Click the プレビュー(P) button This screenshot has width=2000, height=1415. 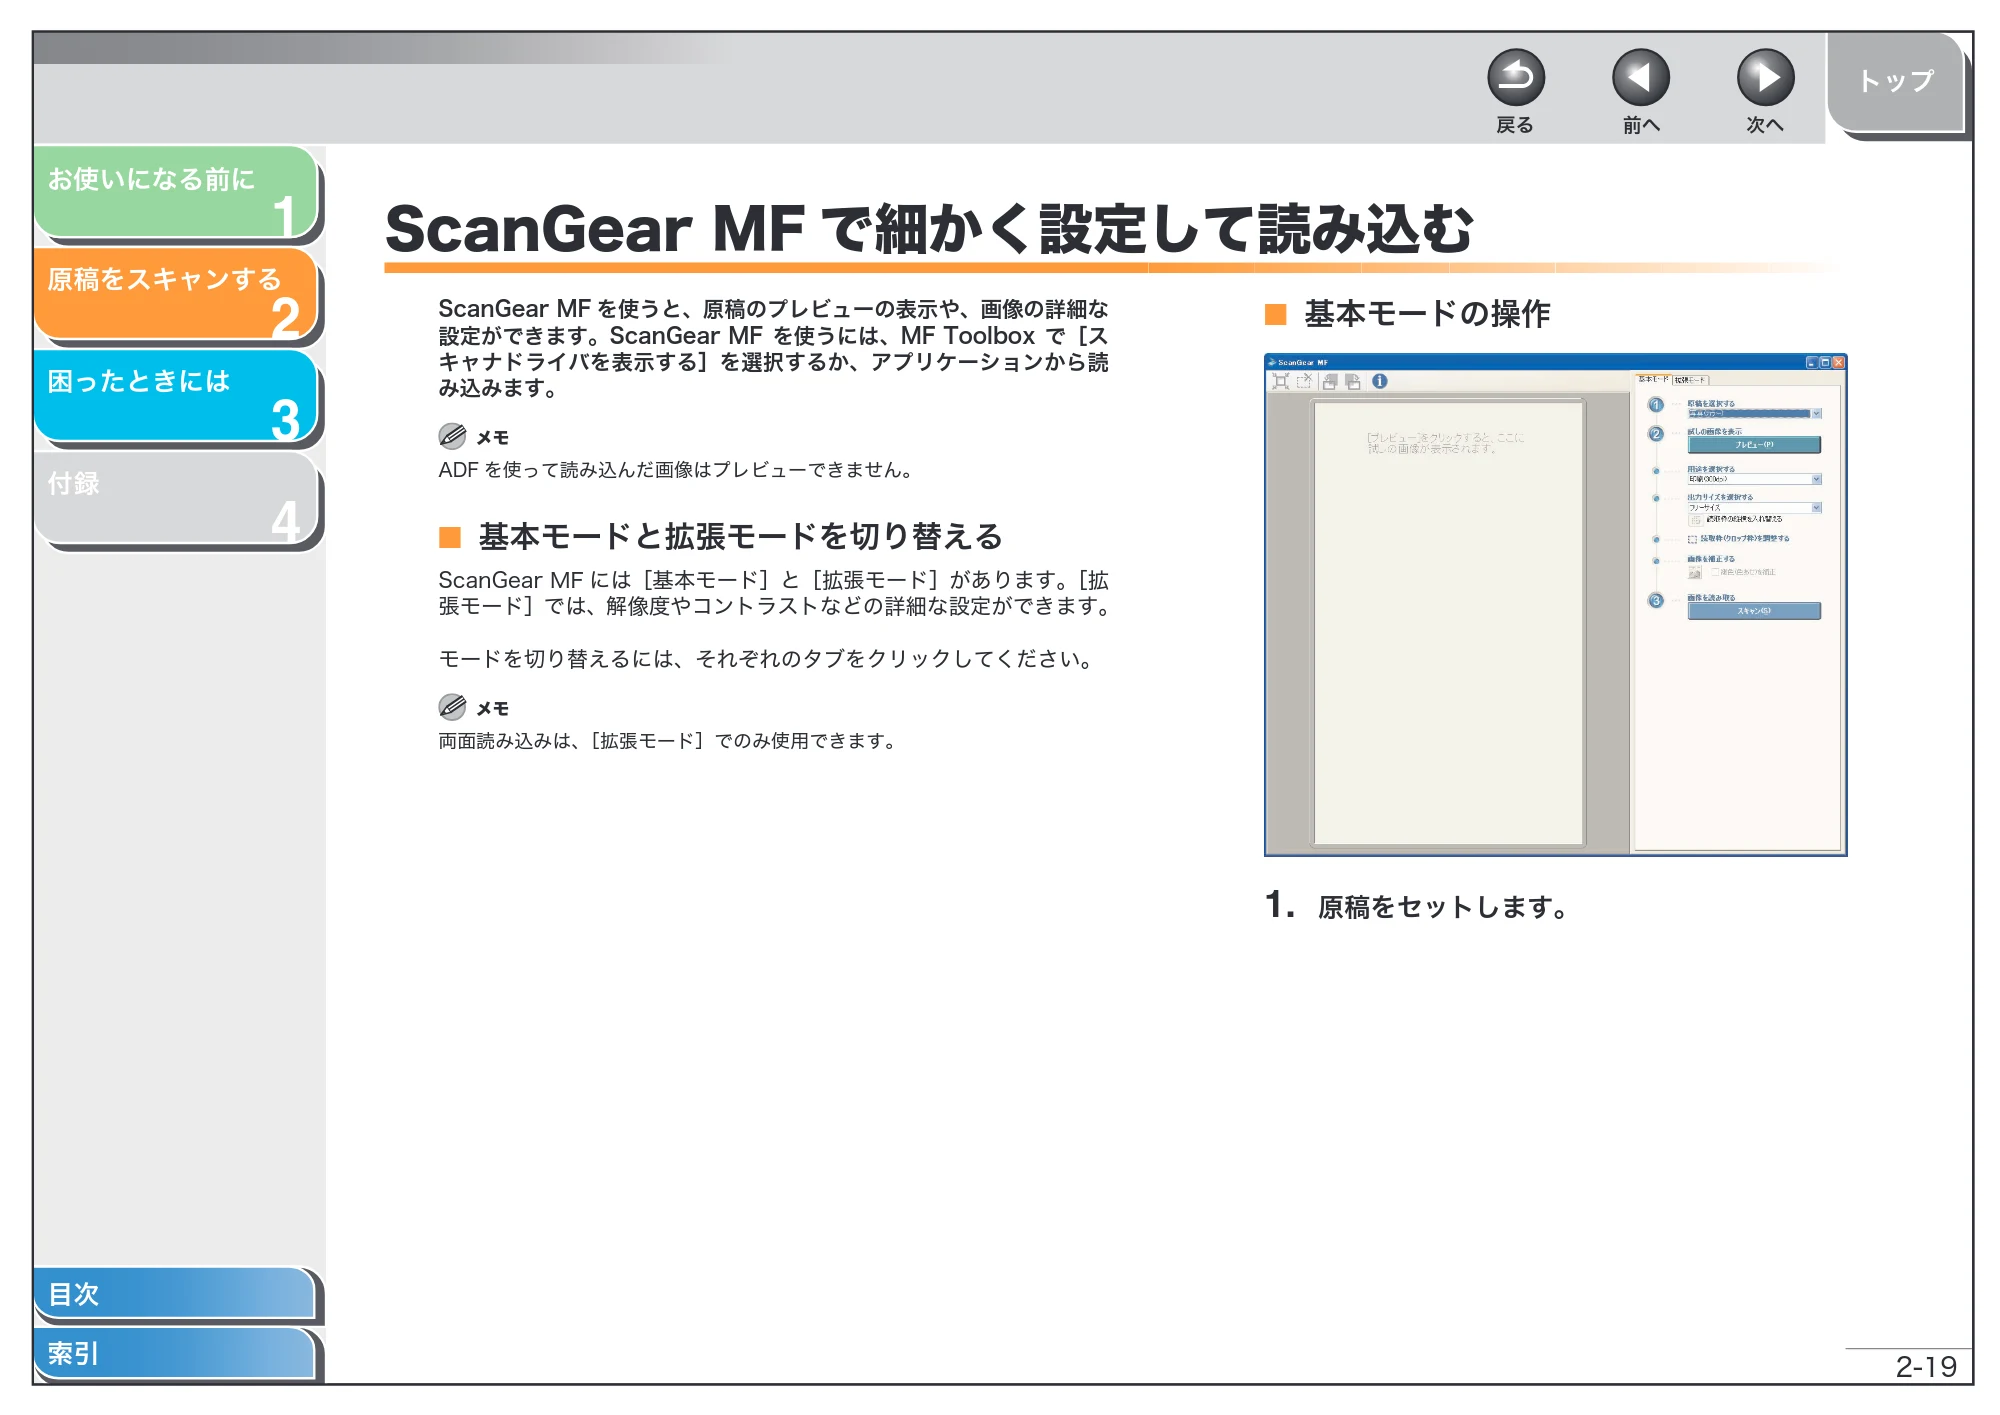click(x=1754, y=445)
